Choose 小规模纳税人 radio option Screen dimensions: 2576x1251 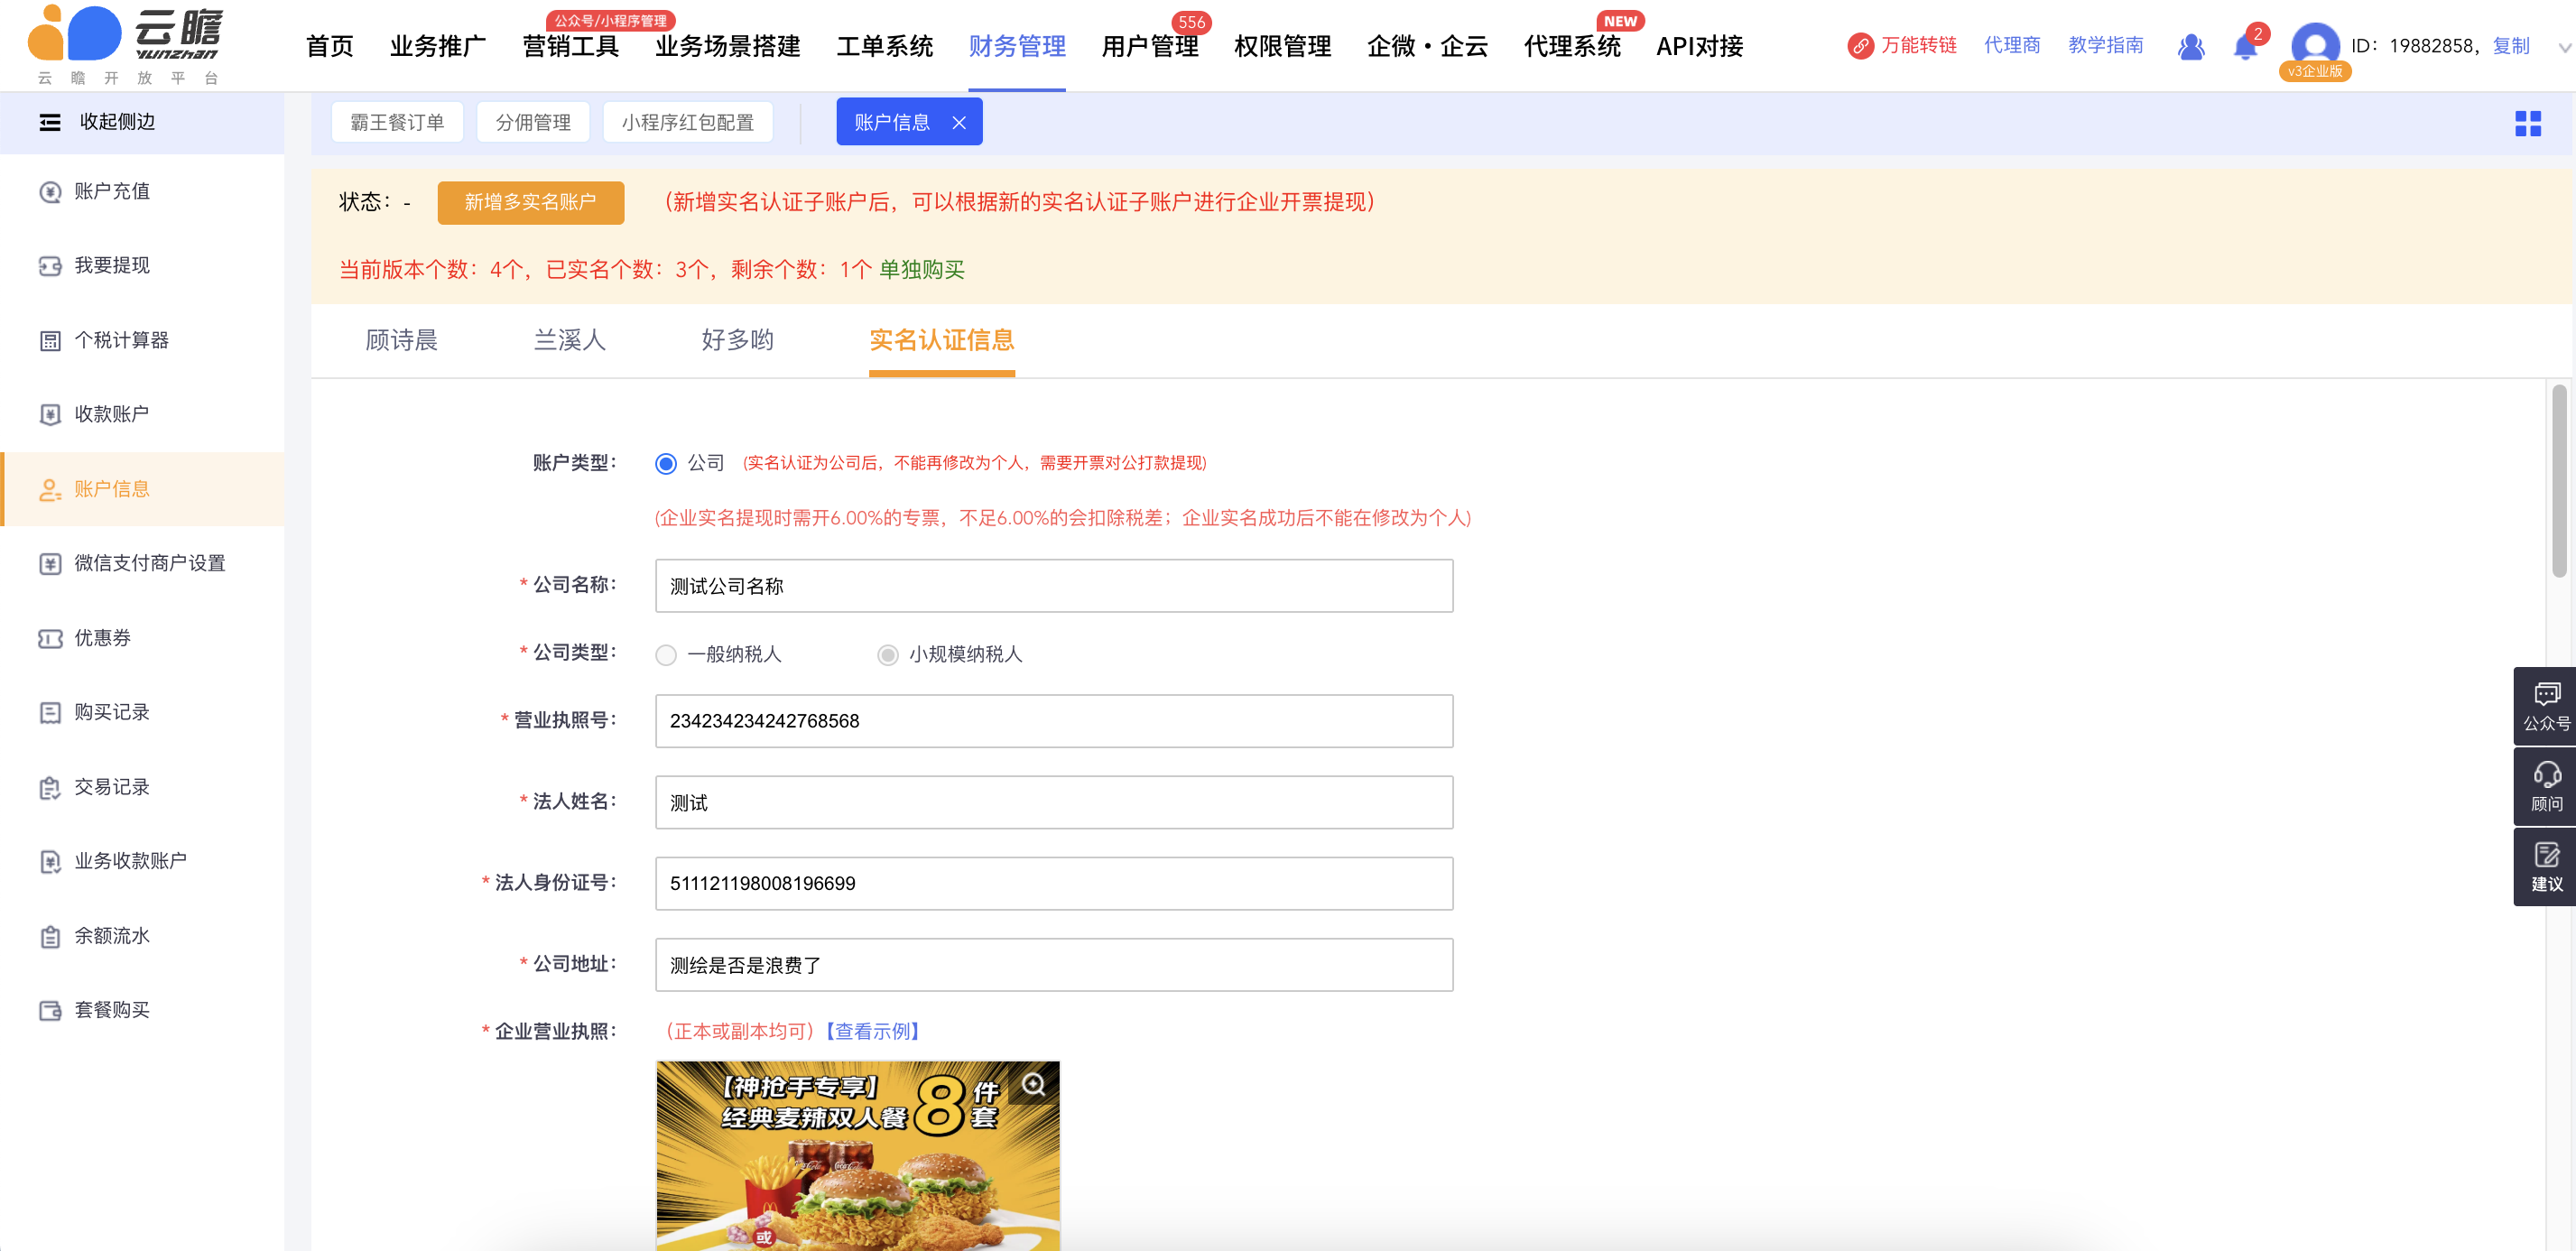tap(887, 655)
